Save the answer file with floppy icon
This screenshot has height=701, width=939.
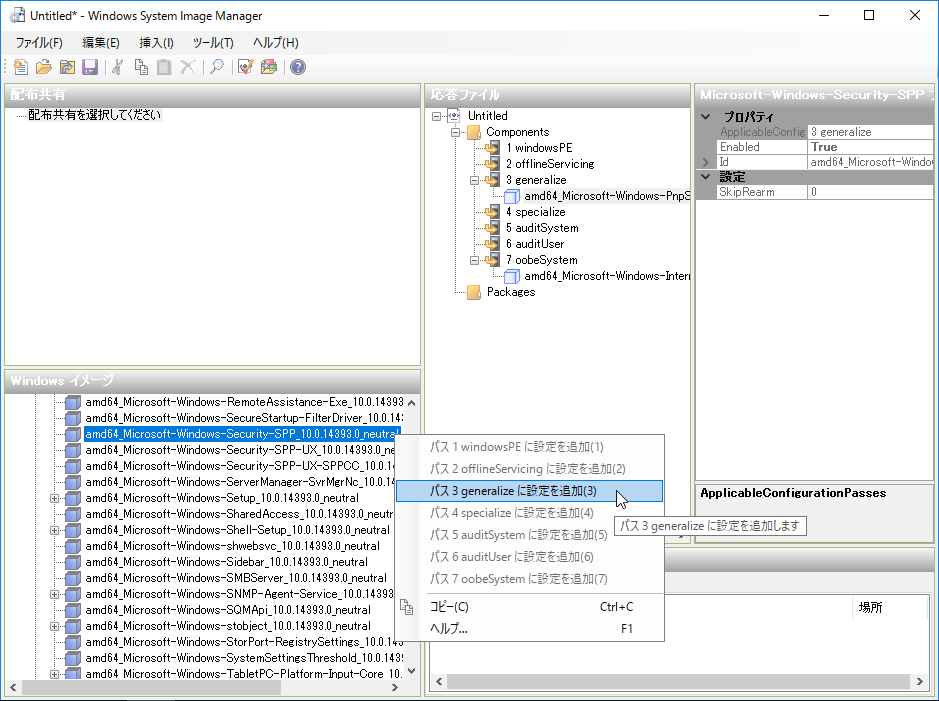(90, 67)
